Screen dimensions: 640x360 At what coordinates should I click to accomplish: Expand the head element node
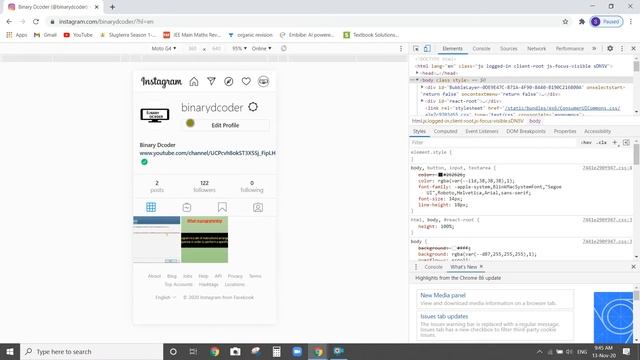point(418,73)
